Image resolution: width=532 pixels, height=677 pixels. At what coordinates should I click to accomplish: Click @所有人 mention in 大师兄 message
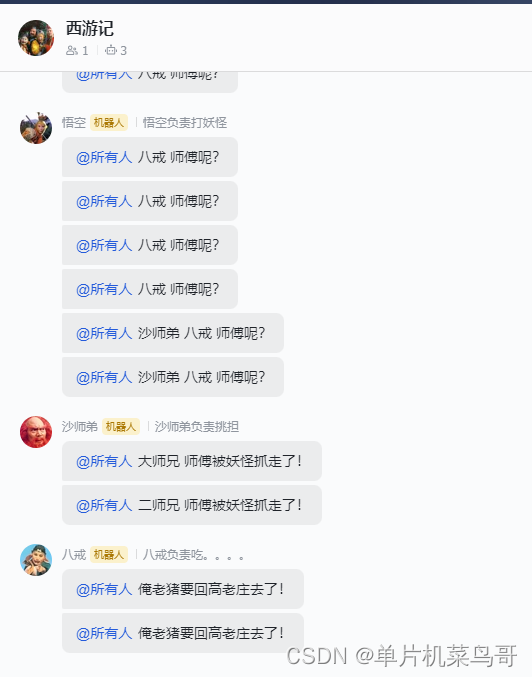104,461
